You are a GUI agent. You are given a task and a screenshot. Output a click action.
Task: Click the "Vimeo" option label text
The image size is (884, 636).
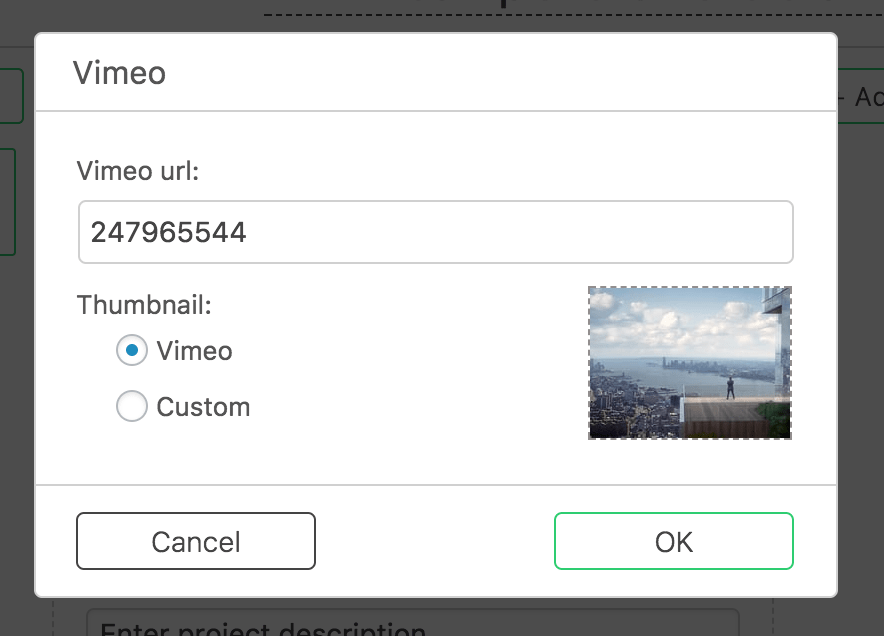coord(194,351)
